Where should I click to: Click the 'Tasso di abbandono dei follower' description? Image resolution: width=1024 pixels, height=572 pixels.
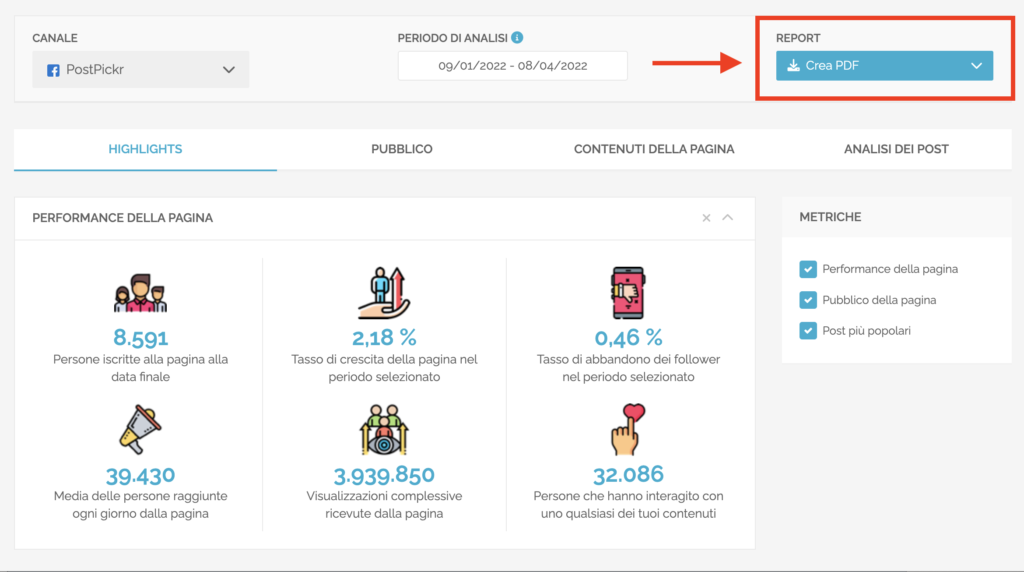(628, 368)
